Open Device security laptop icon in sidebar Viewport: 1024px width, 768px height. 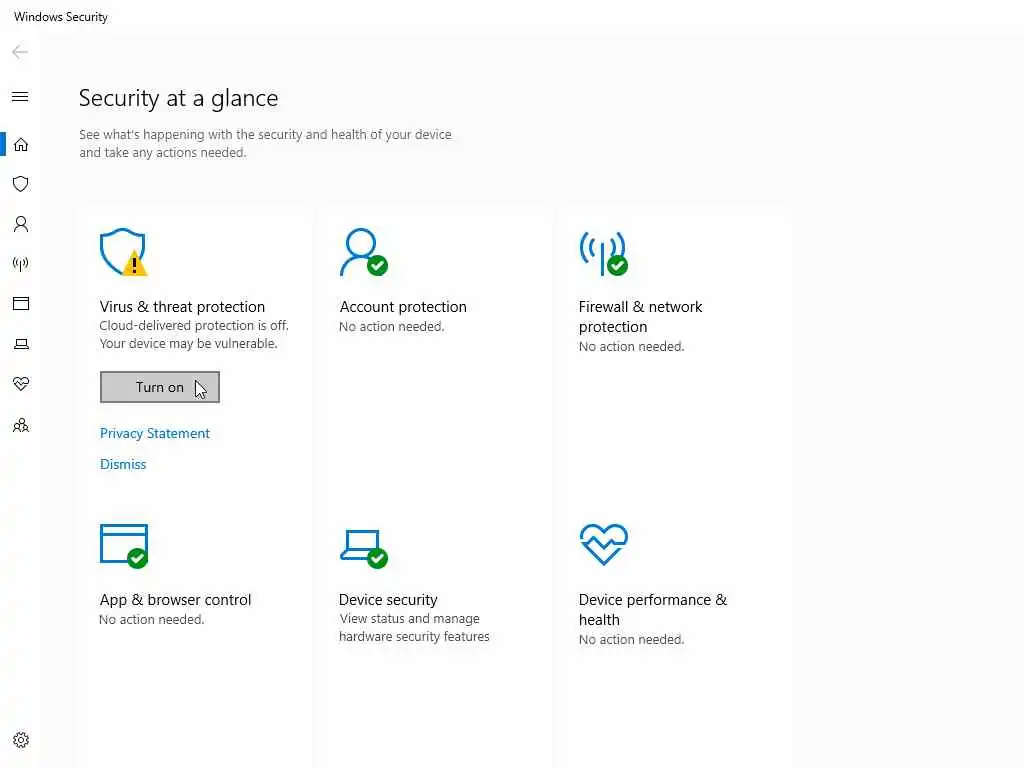coord(21,344)
